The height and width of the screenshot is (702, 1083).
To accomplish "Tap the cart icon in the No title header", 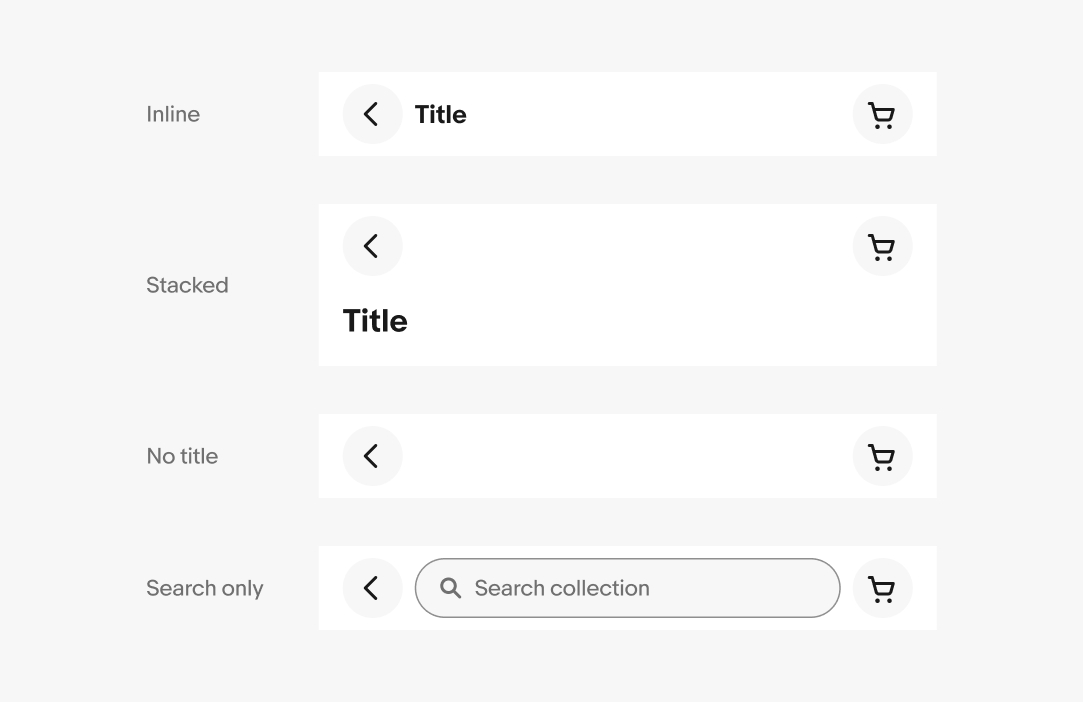I will [x=882, y=457].
